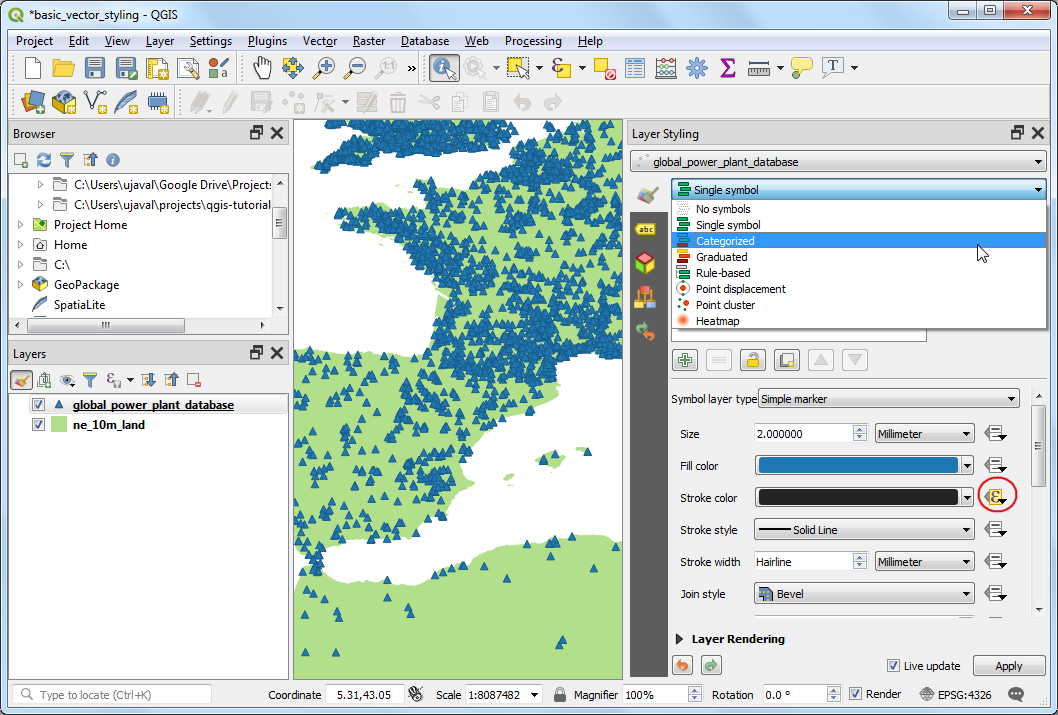Expand the GeoPackage tree item
Viewport: 1058px width, 715px height.
20,285
